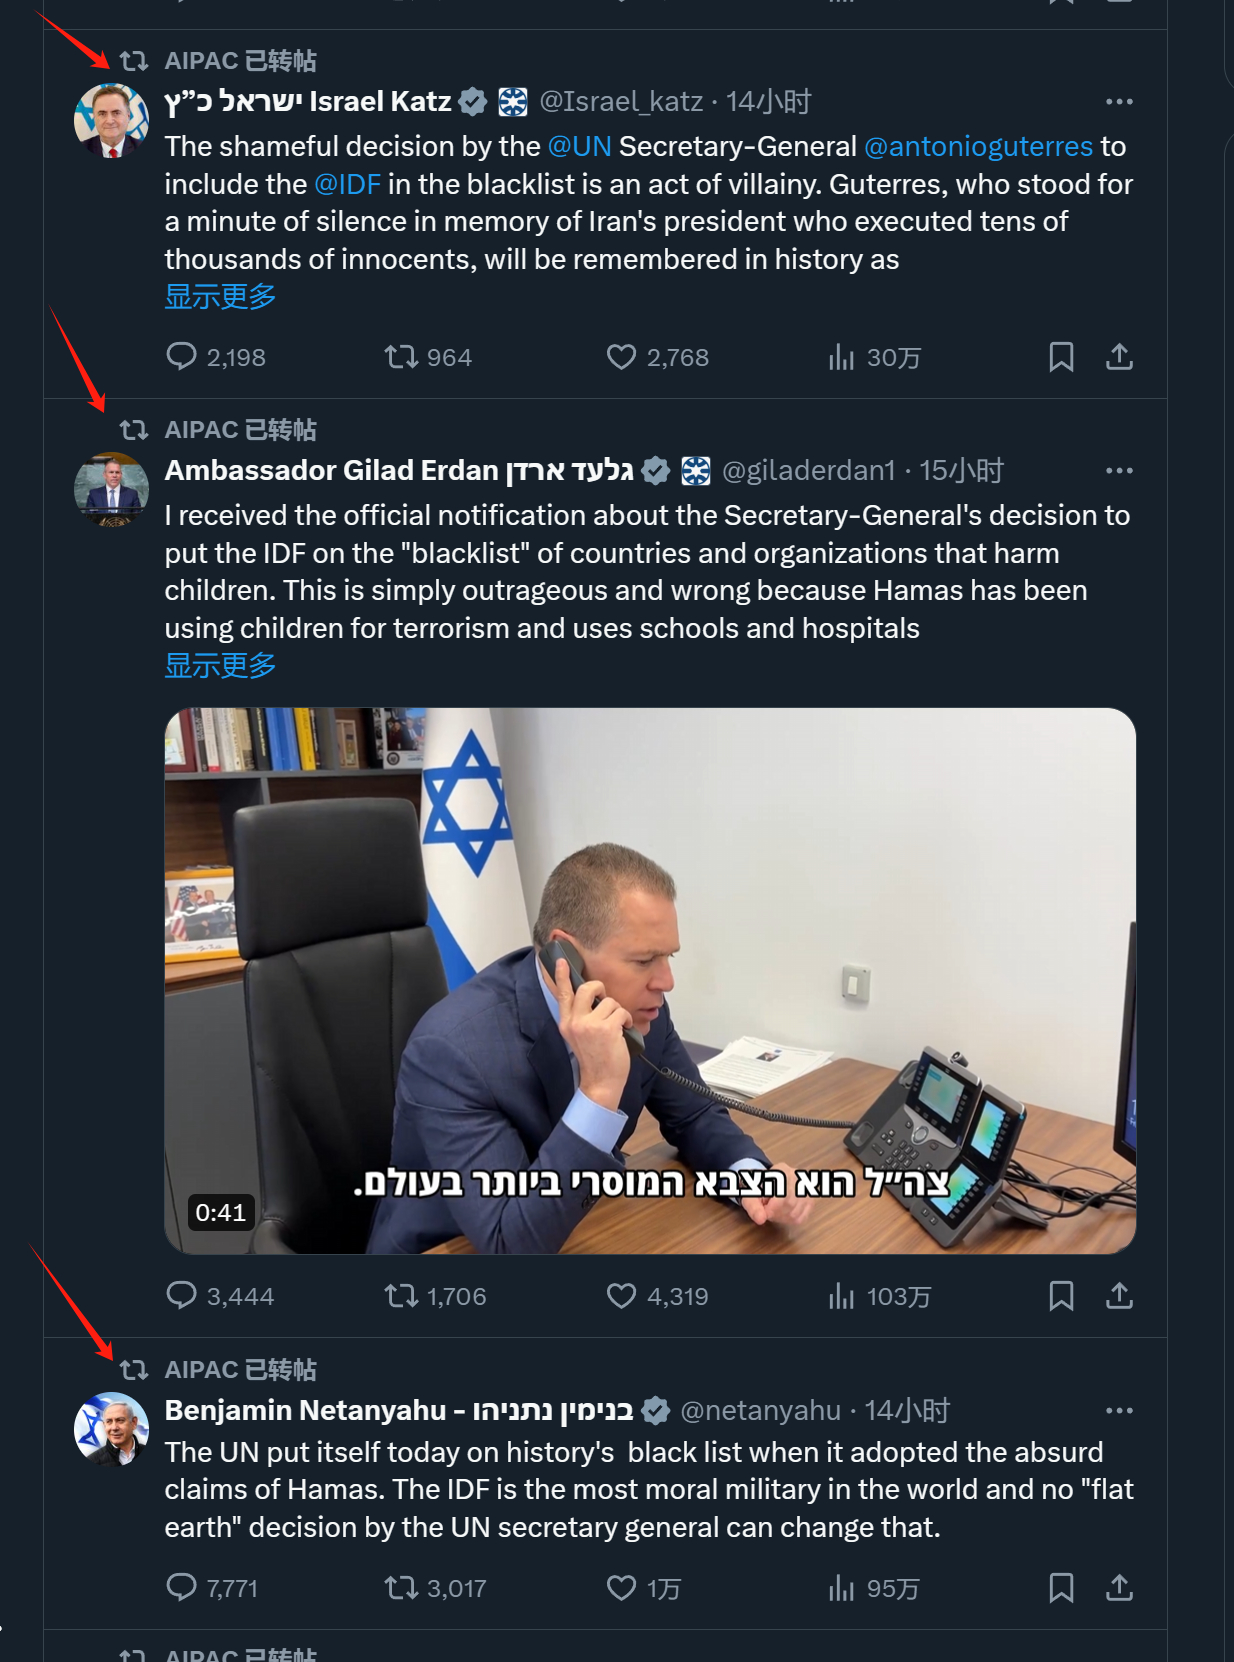Bookmark the Israel Katz tweet
Screen dimensions: 1234x1662
coord(1061,357)
